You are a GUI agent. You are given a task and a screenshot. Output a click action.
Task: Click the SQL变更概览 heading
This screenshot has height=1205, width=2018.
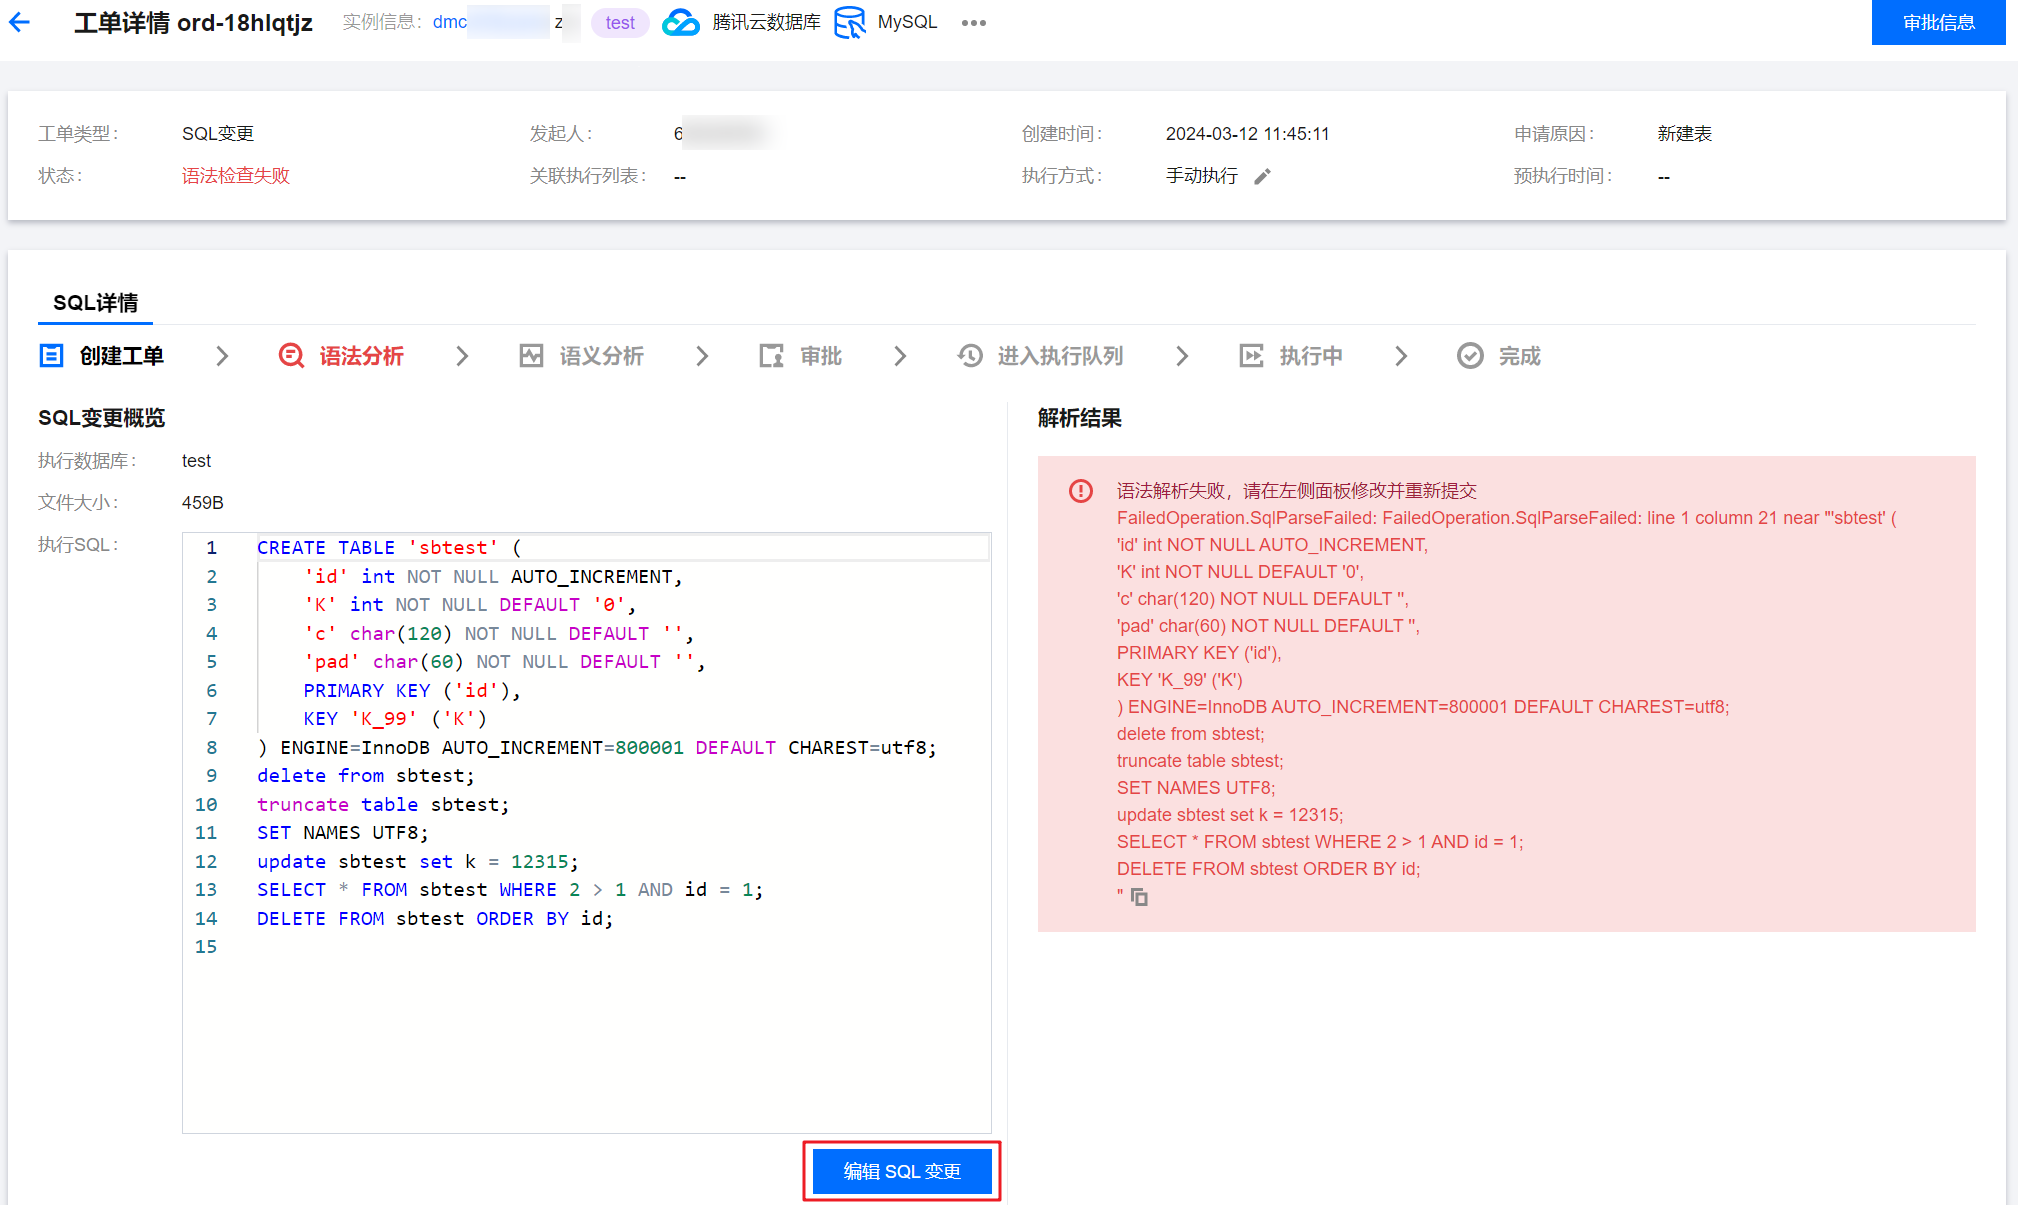point(101,418)
